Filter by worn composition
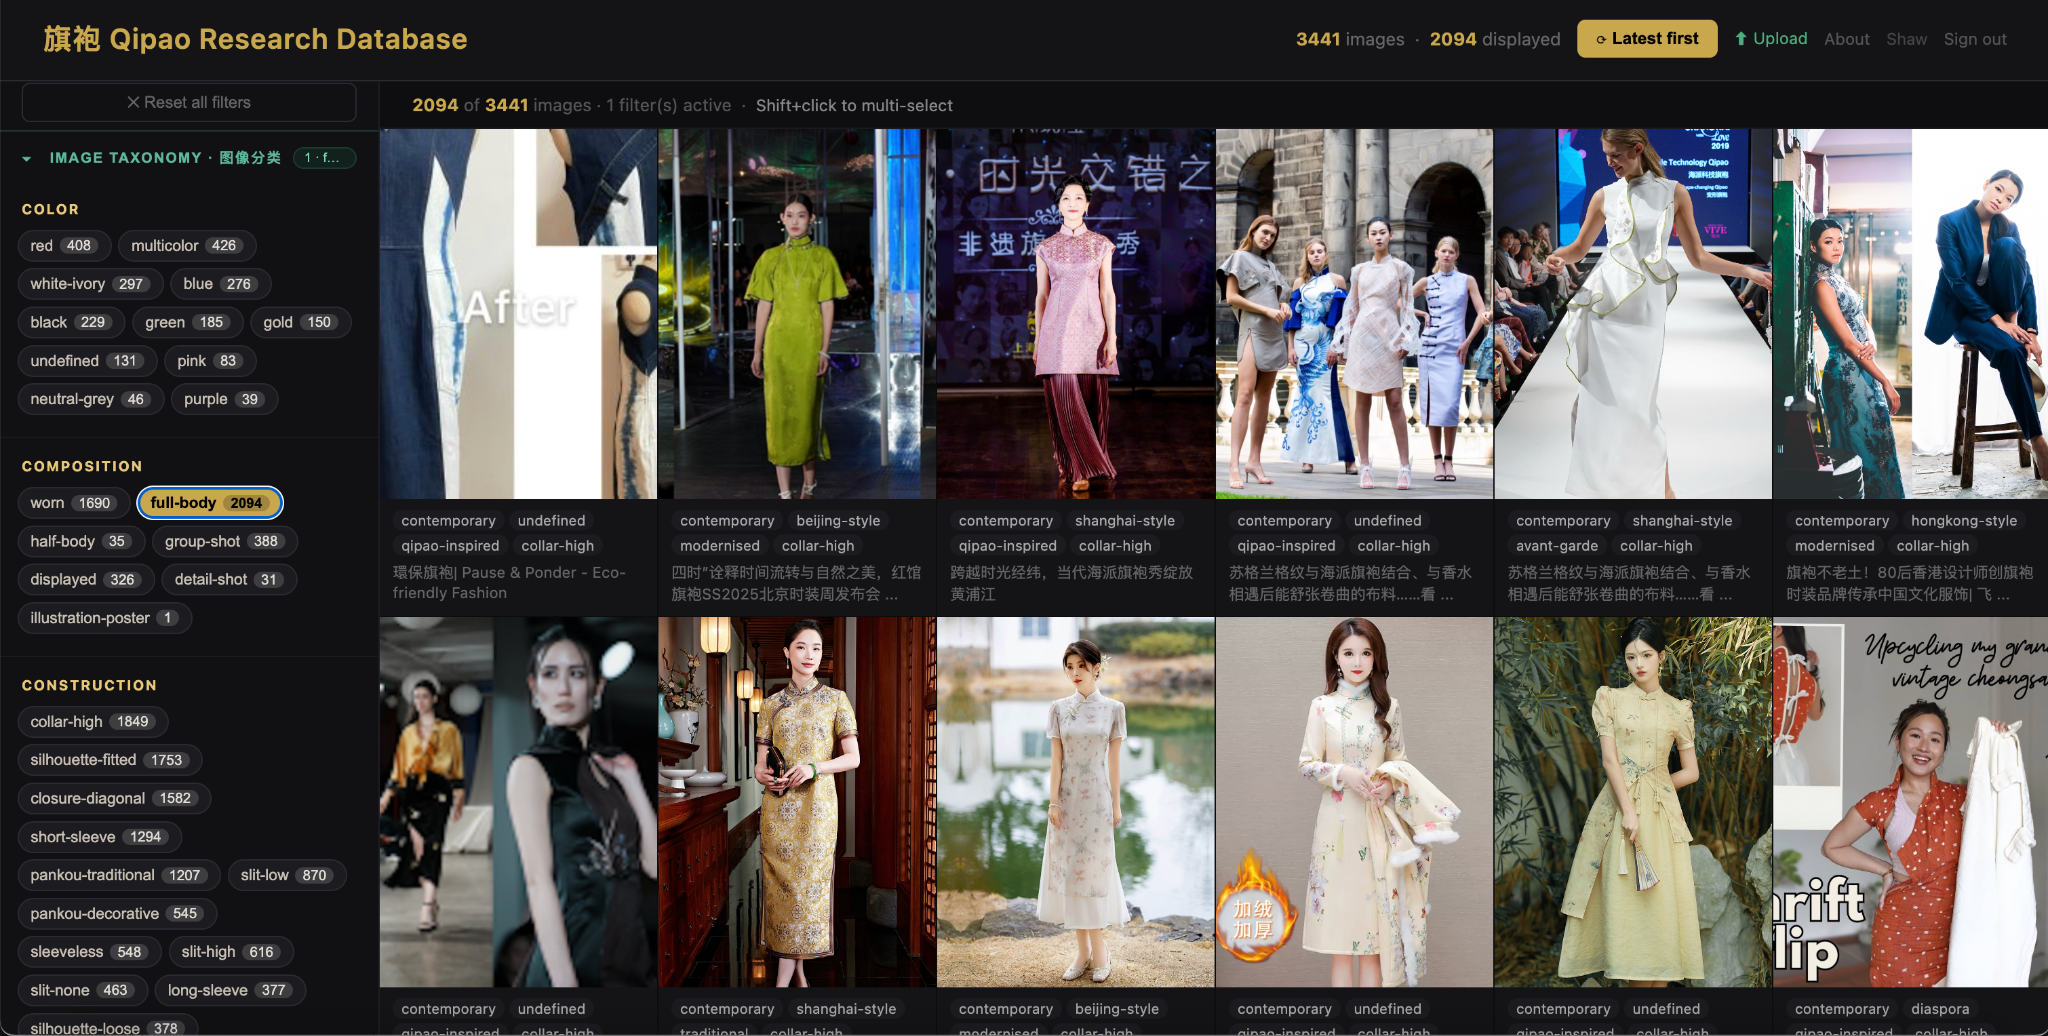The width and height of the screenshot is (2048, 1036). tap(74, 503)
